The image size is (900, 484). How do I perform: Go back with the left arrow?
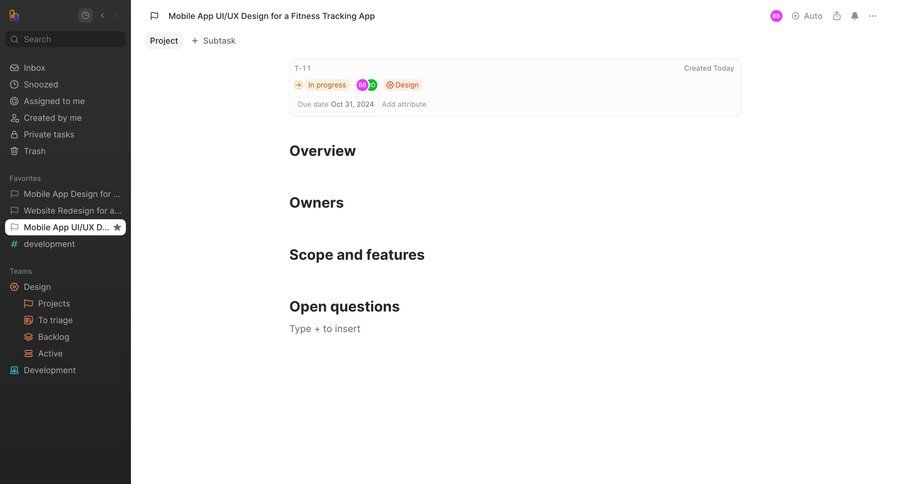[102, 16]
